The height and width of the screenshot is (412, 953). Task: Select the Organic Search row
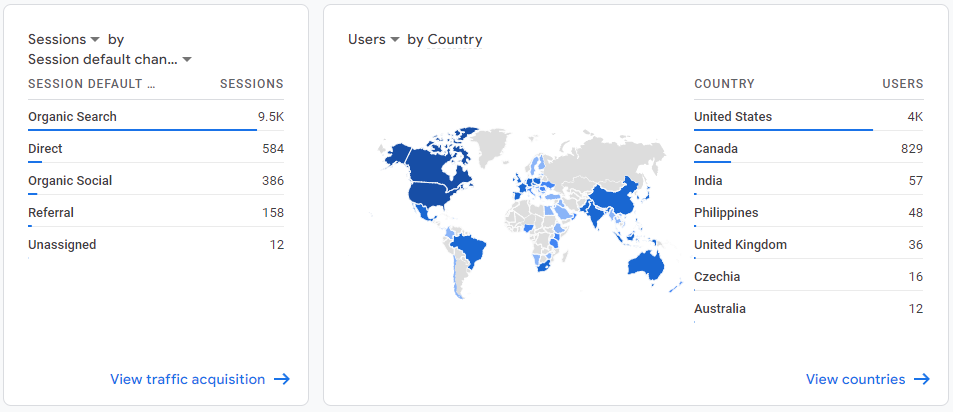pos(156,117)
